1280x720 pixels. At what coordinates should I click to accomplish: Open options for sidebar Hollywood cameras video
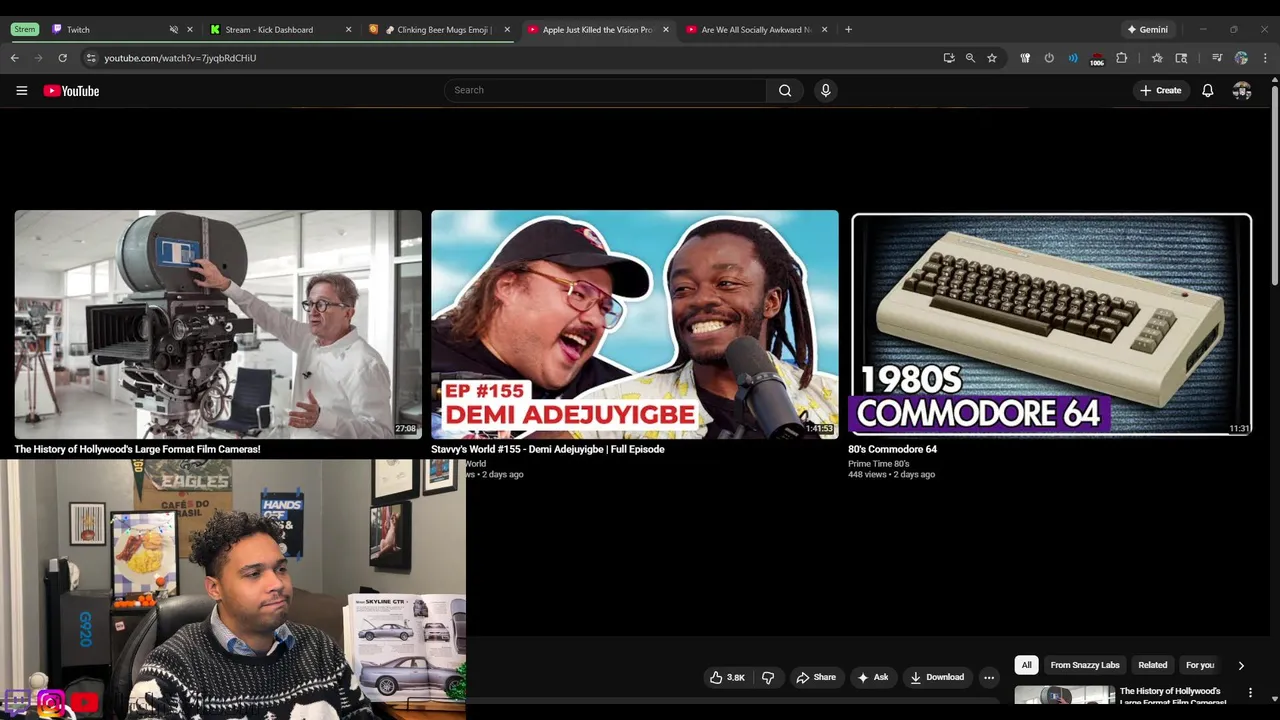(x=1250, y=692)
